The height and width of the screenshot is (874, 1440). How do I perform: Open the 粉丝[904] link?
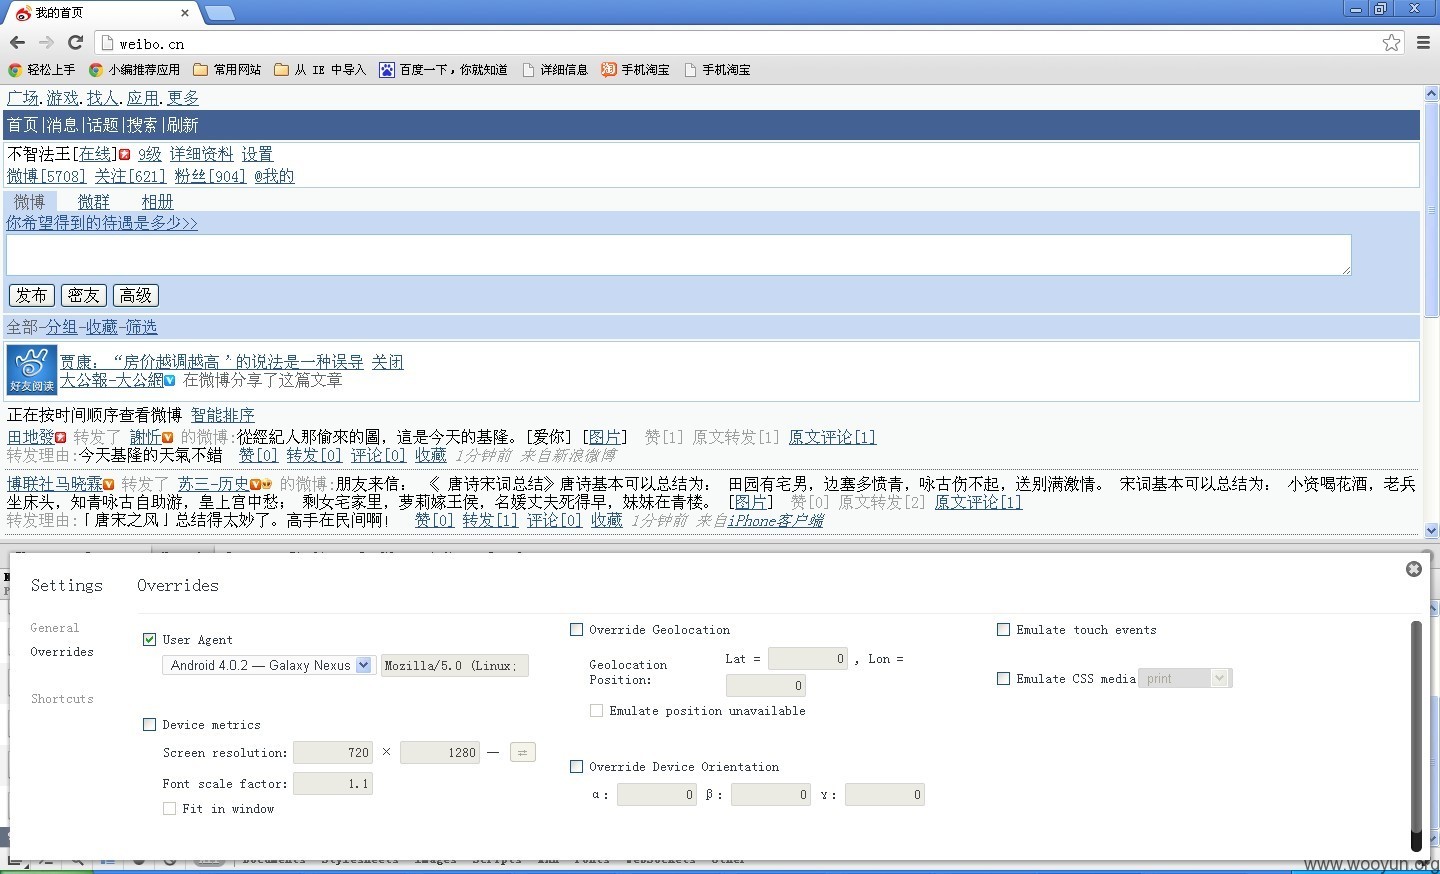coord(210,176)
